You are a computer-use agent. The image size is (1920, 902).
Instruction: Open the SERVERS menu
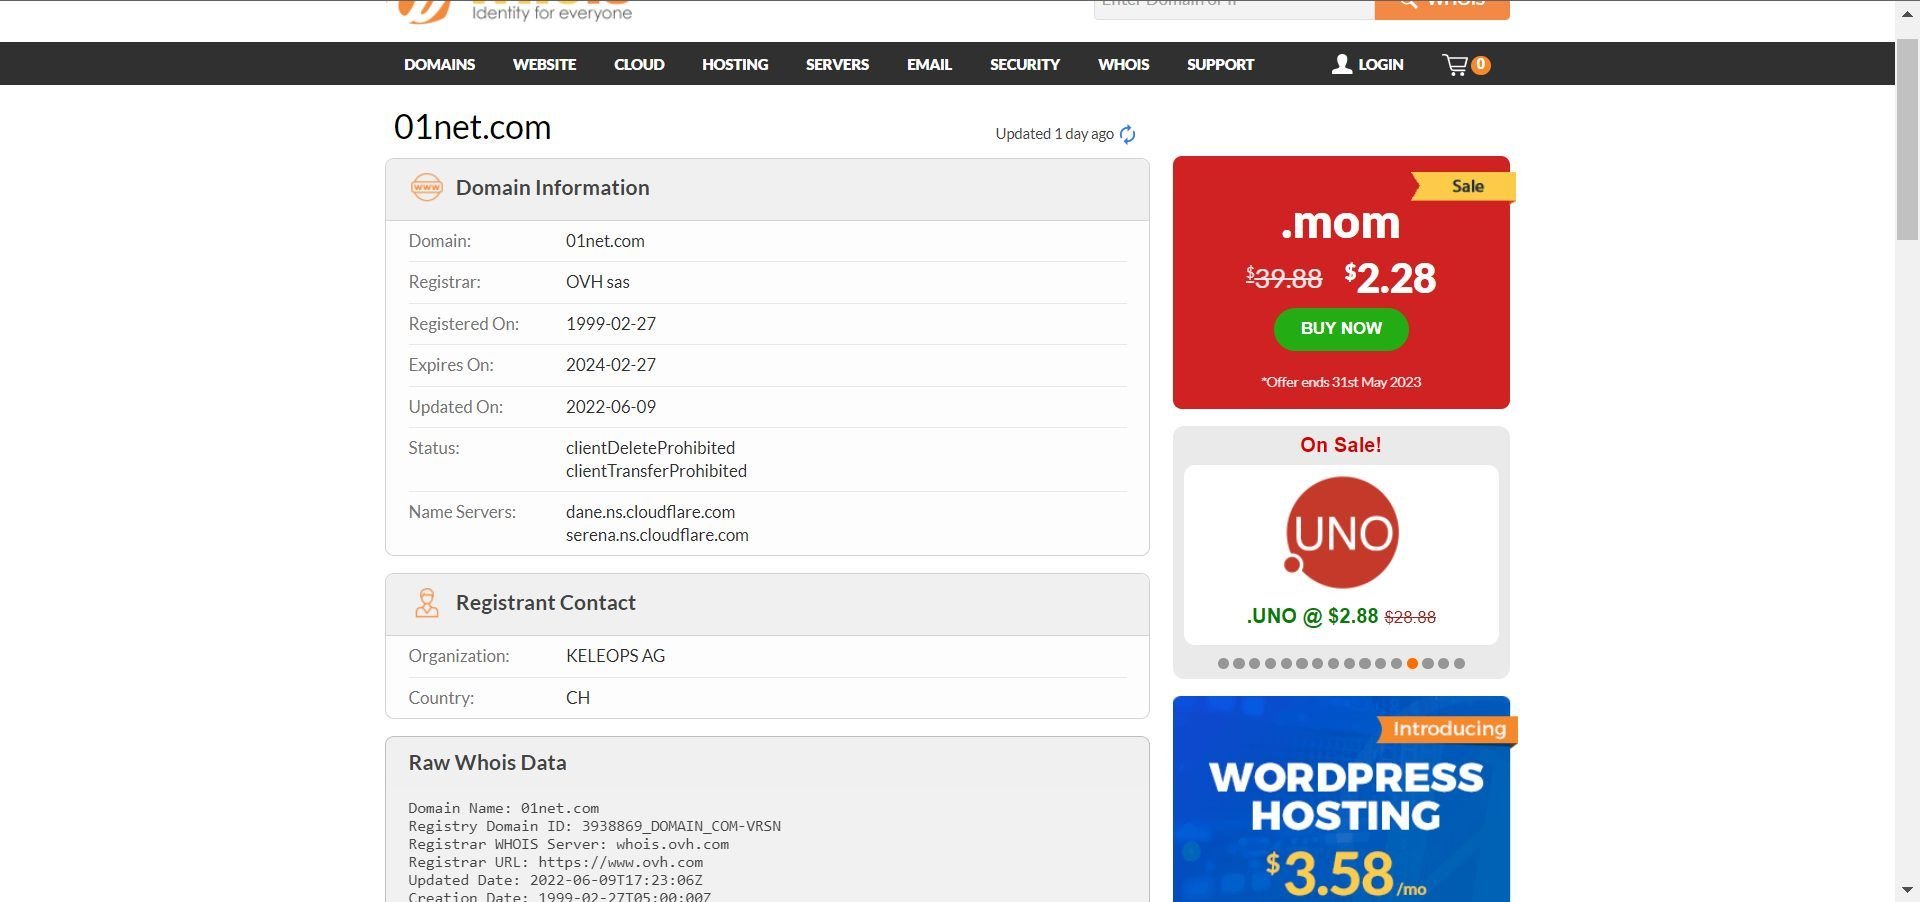pyautogui.click(x=837, y=64)
